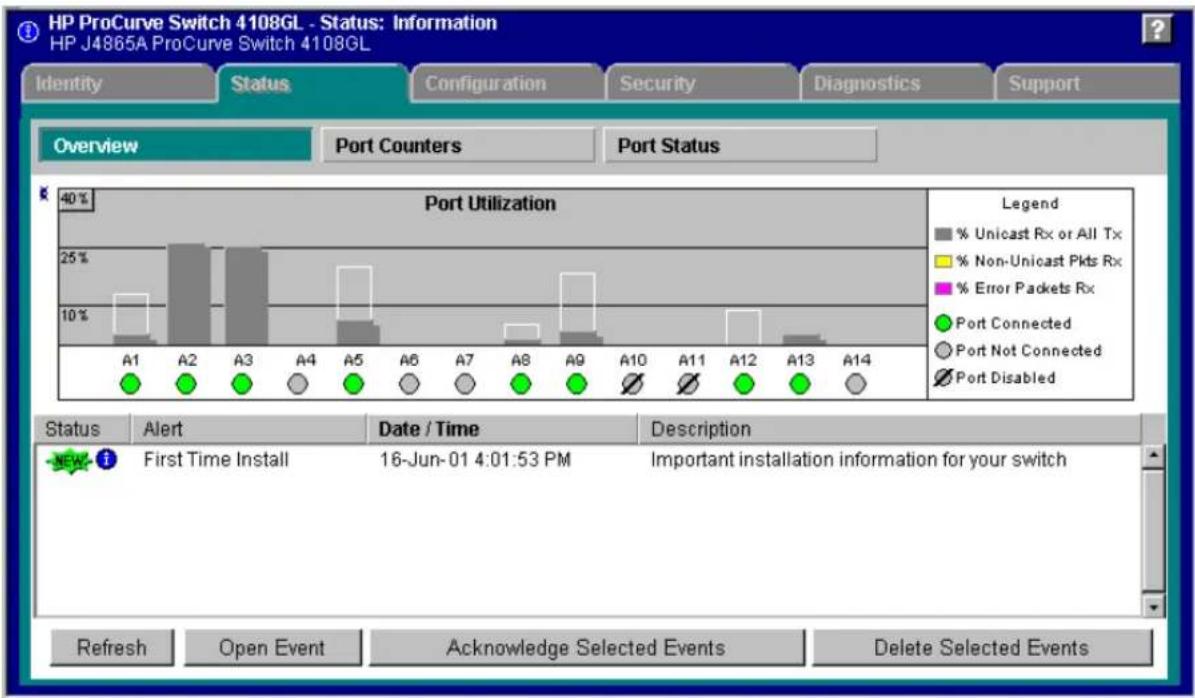
Task: Open the Identity tab
Action: pyautogui.click(x=118, y=84)
